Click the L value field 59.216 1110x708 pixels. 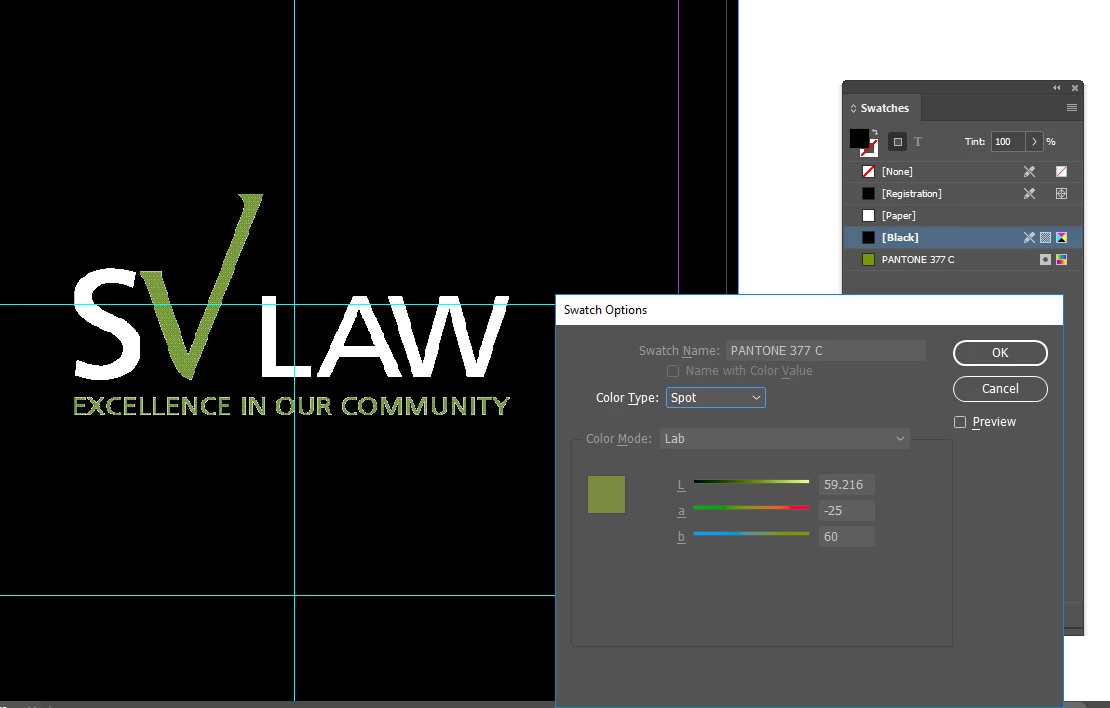click(x=846, y=485)
